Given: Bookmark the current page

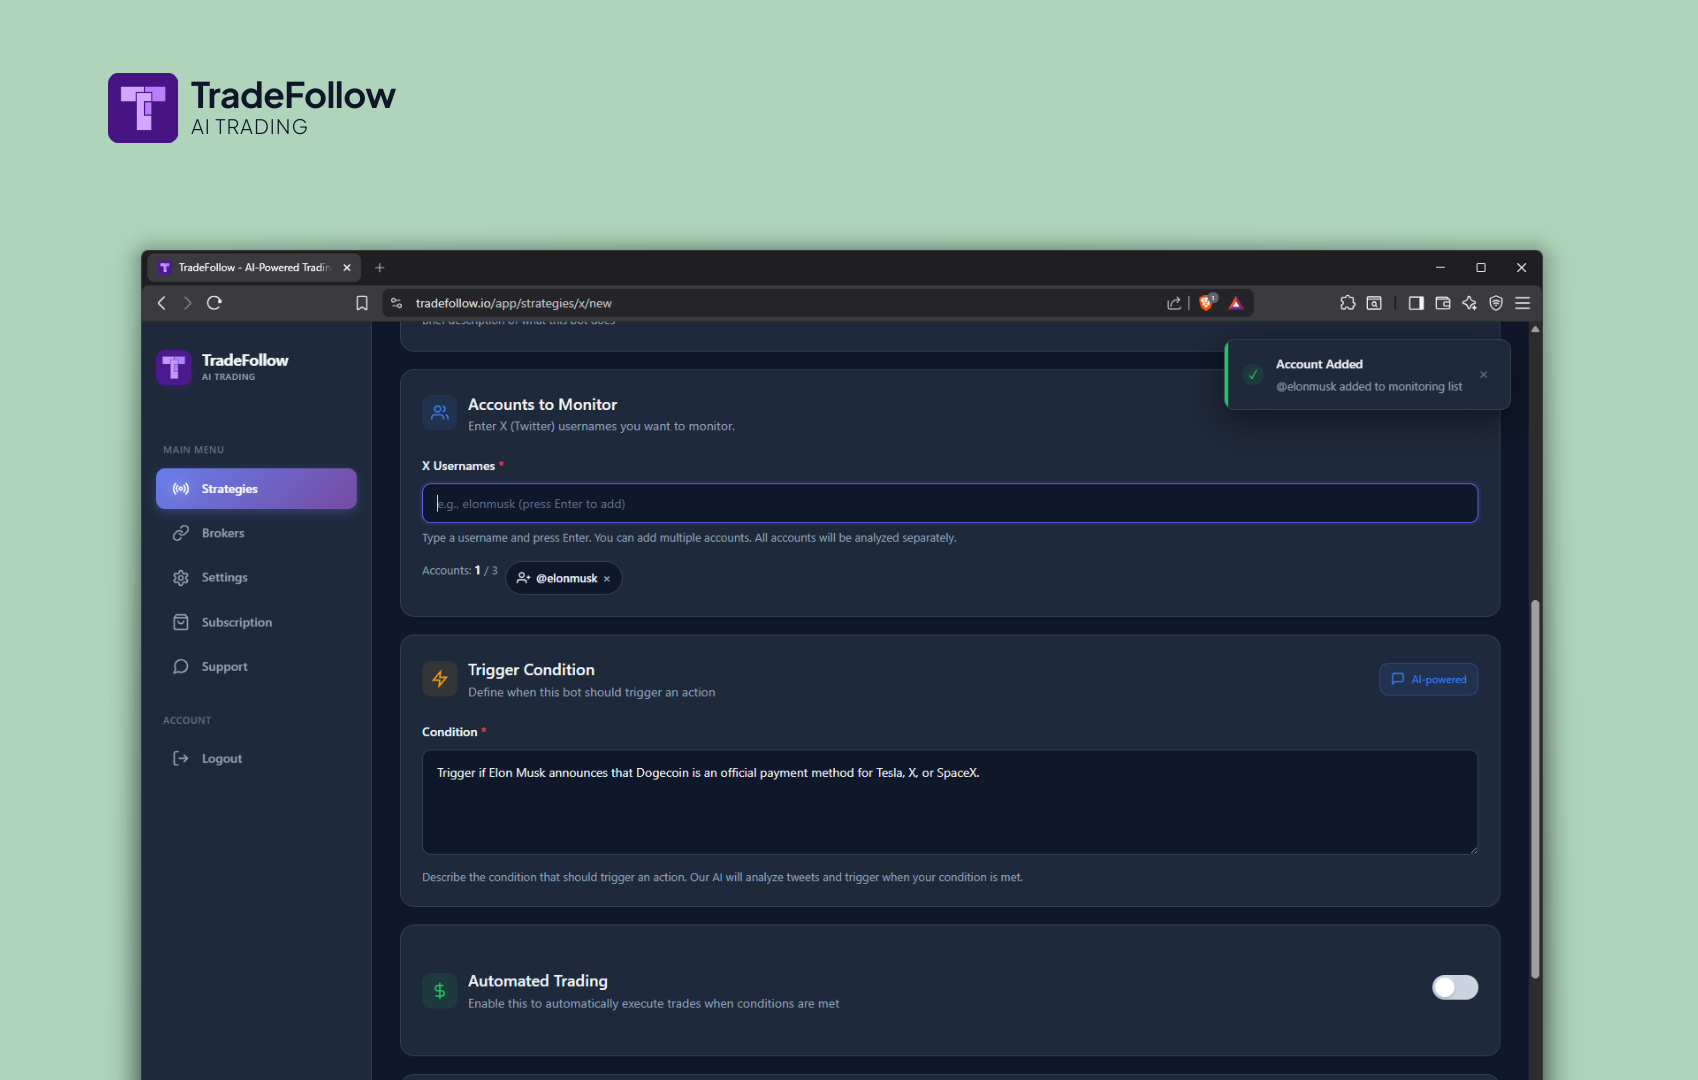Looking at the screenshot, I should [x=361, y=302].
